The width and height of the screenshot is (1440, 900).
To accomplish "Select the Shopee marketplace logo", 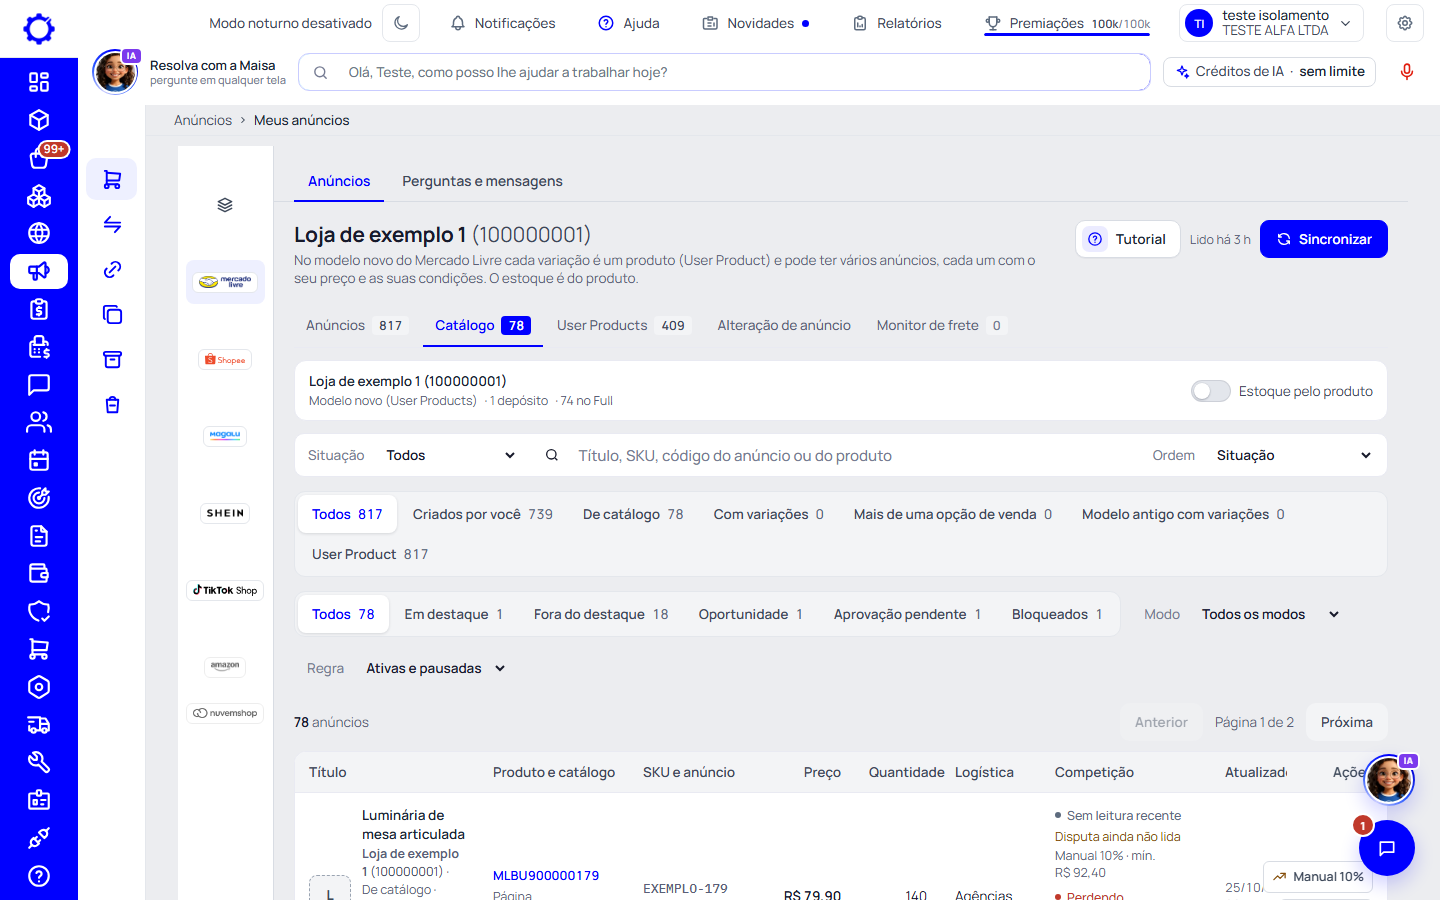I will [x=225, y=360].
